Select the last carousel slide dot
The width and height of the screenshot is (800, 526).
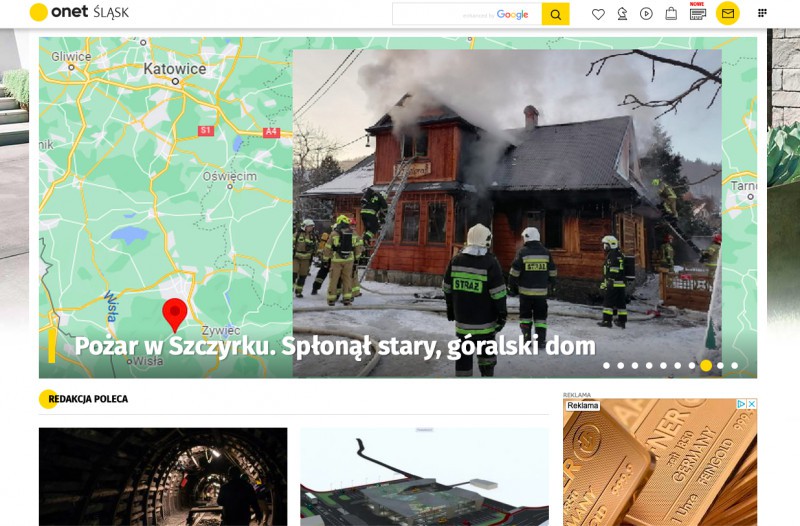click(x=734, y=366)
